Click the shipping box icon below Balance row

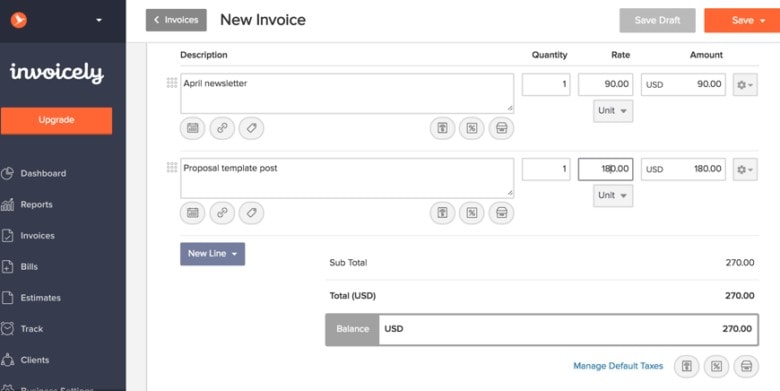[x=746, y=367]
